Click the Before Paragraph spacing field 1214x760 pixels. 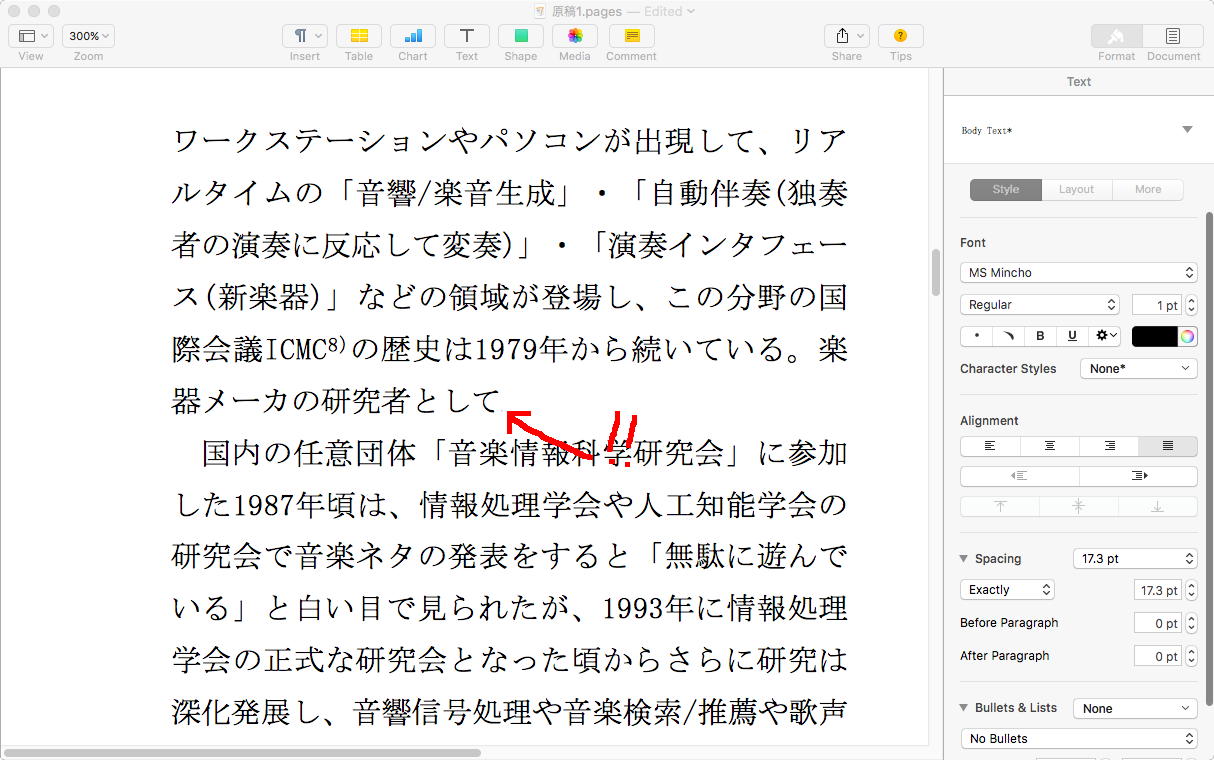1156,623
